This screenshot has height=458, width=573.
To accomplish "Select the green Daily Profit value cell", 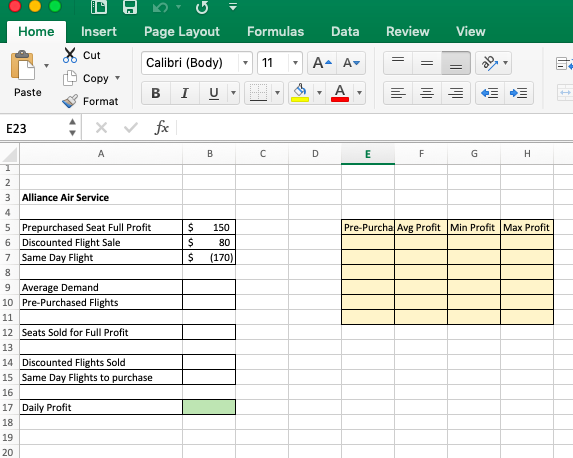I will pos(209,407).
